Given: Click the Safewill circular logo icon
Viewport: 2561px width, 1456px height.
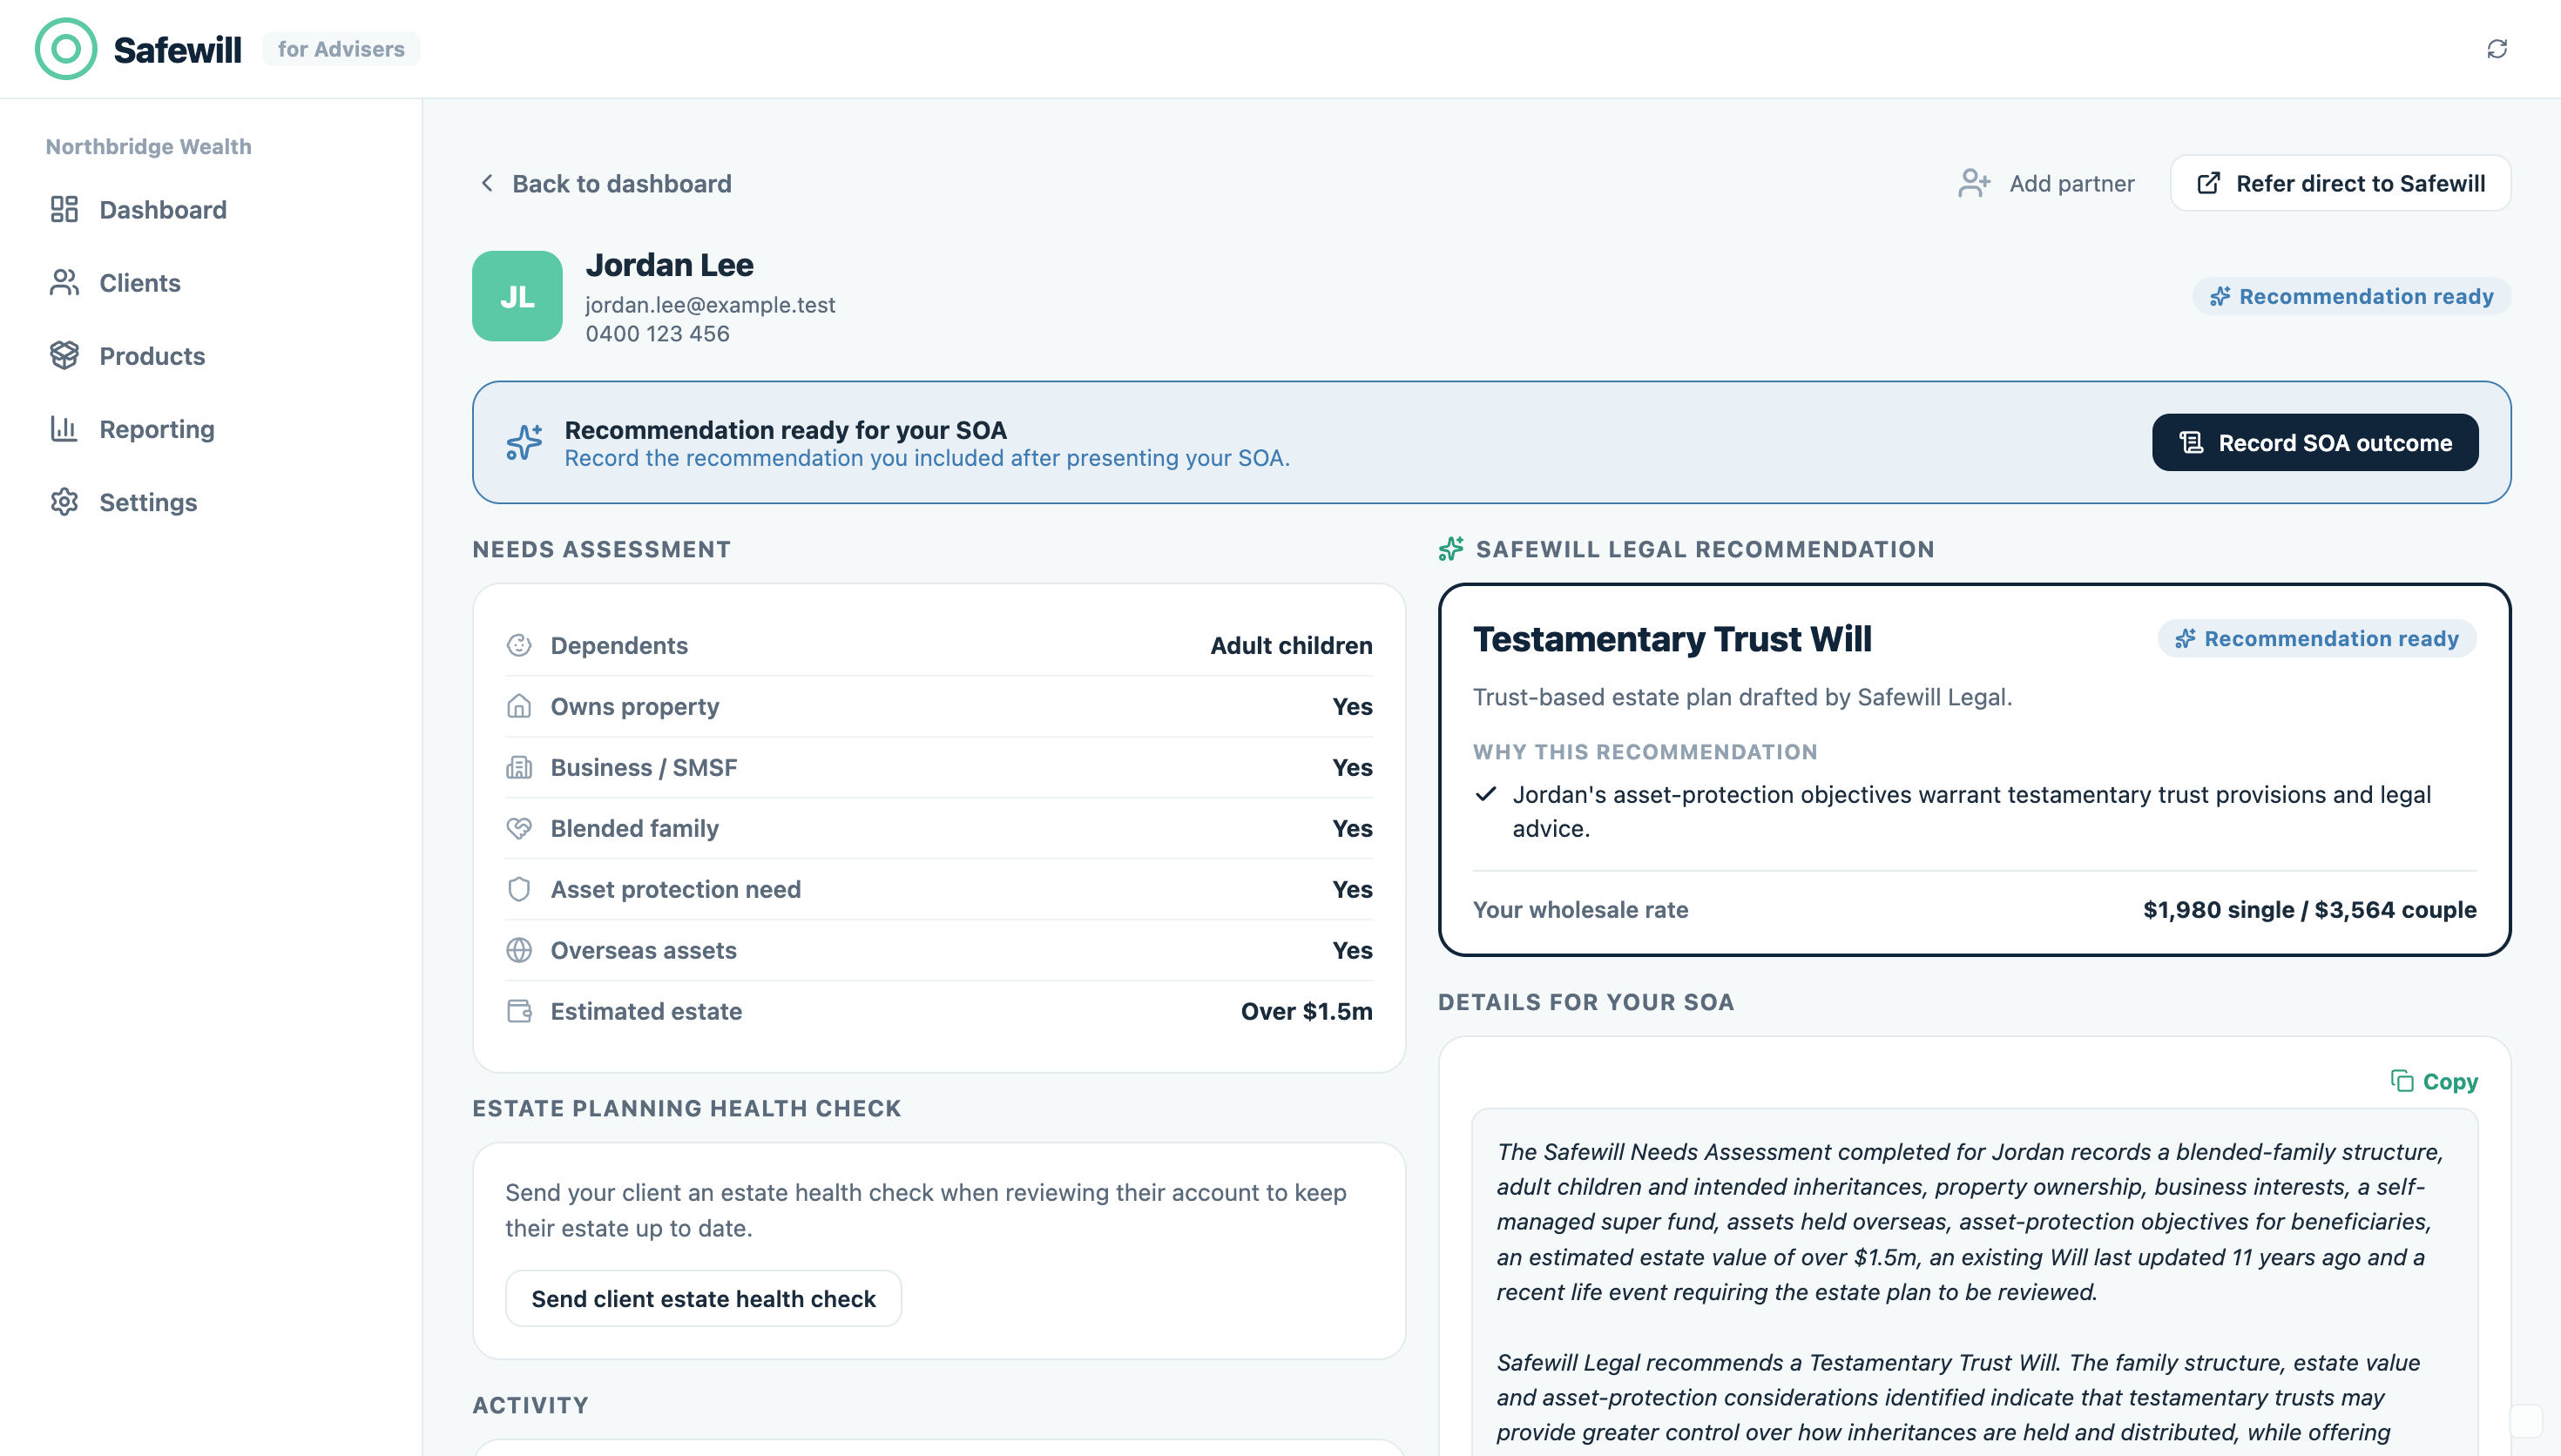Looking at the screenshot, I should [66, 49].
